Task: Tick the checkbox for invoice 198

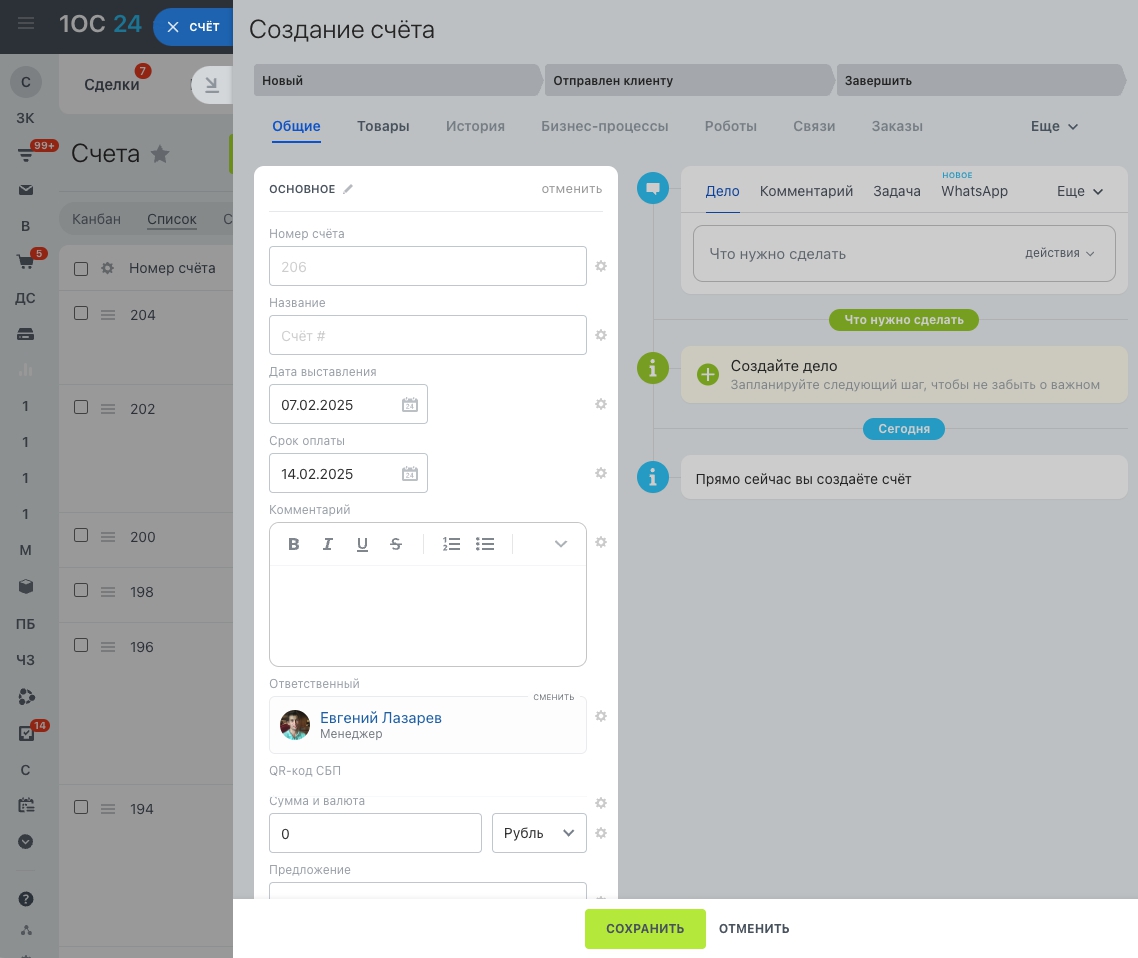Action: tap(81, 591)
